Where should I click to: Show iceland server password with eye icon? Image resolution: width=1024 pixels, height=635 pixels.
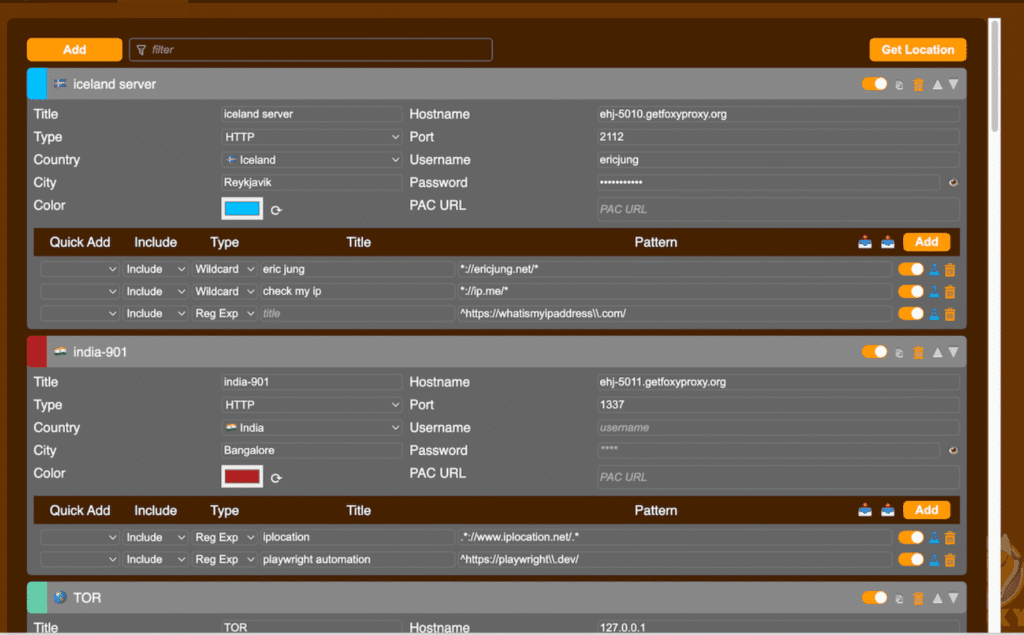click(x=953, y=183)
